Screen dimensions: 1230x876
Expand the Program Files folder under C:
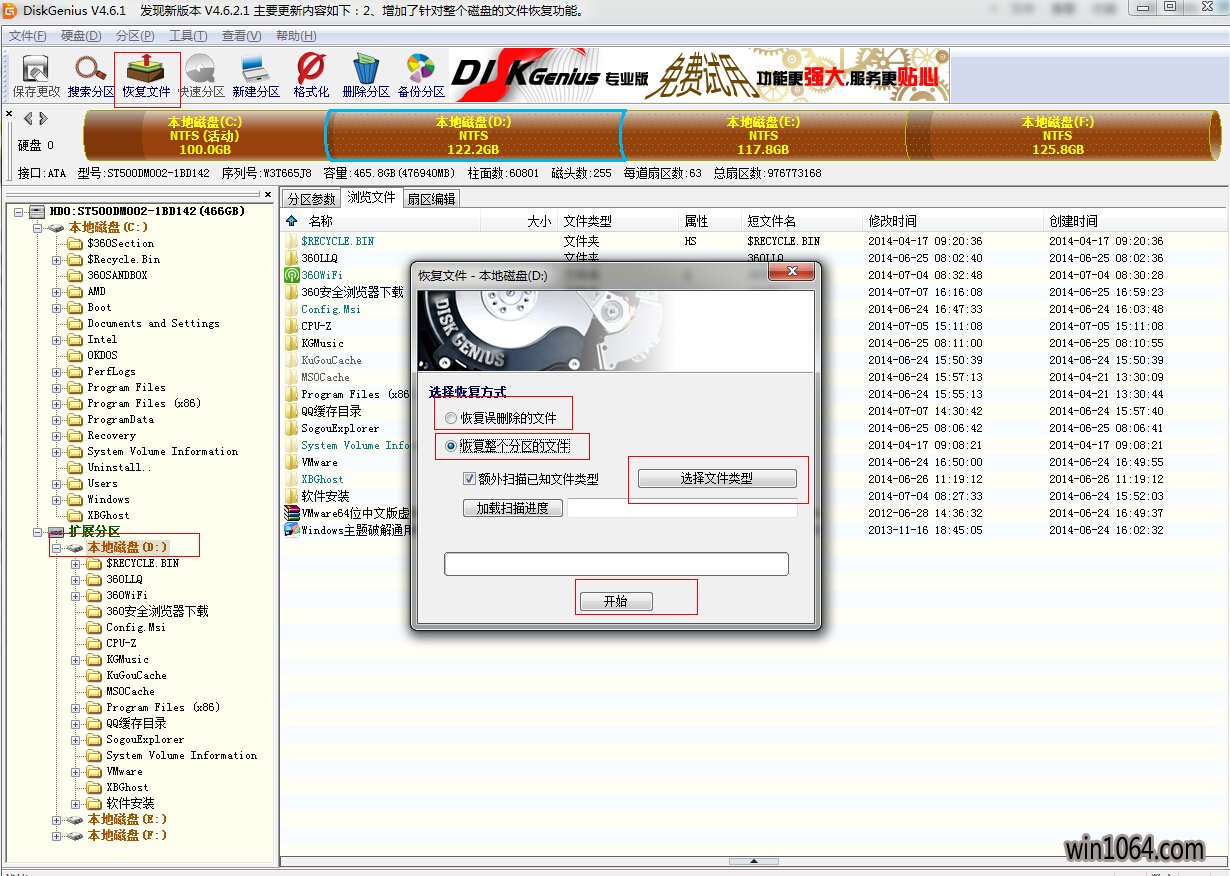[57, 387]
